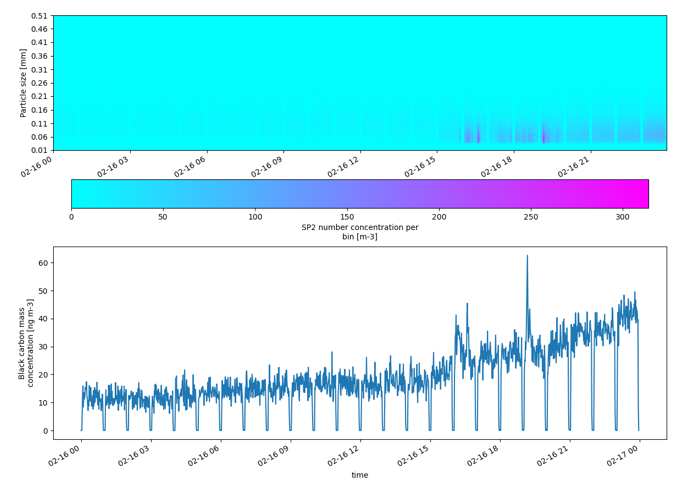Click '02-16 06' tick under the heatmap
Viewport: 690px width, 495px height.
tap(190, 166)
